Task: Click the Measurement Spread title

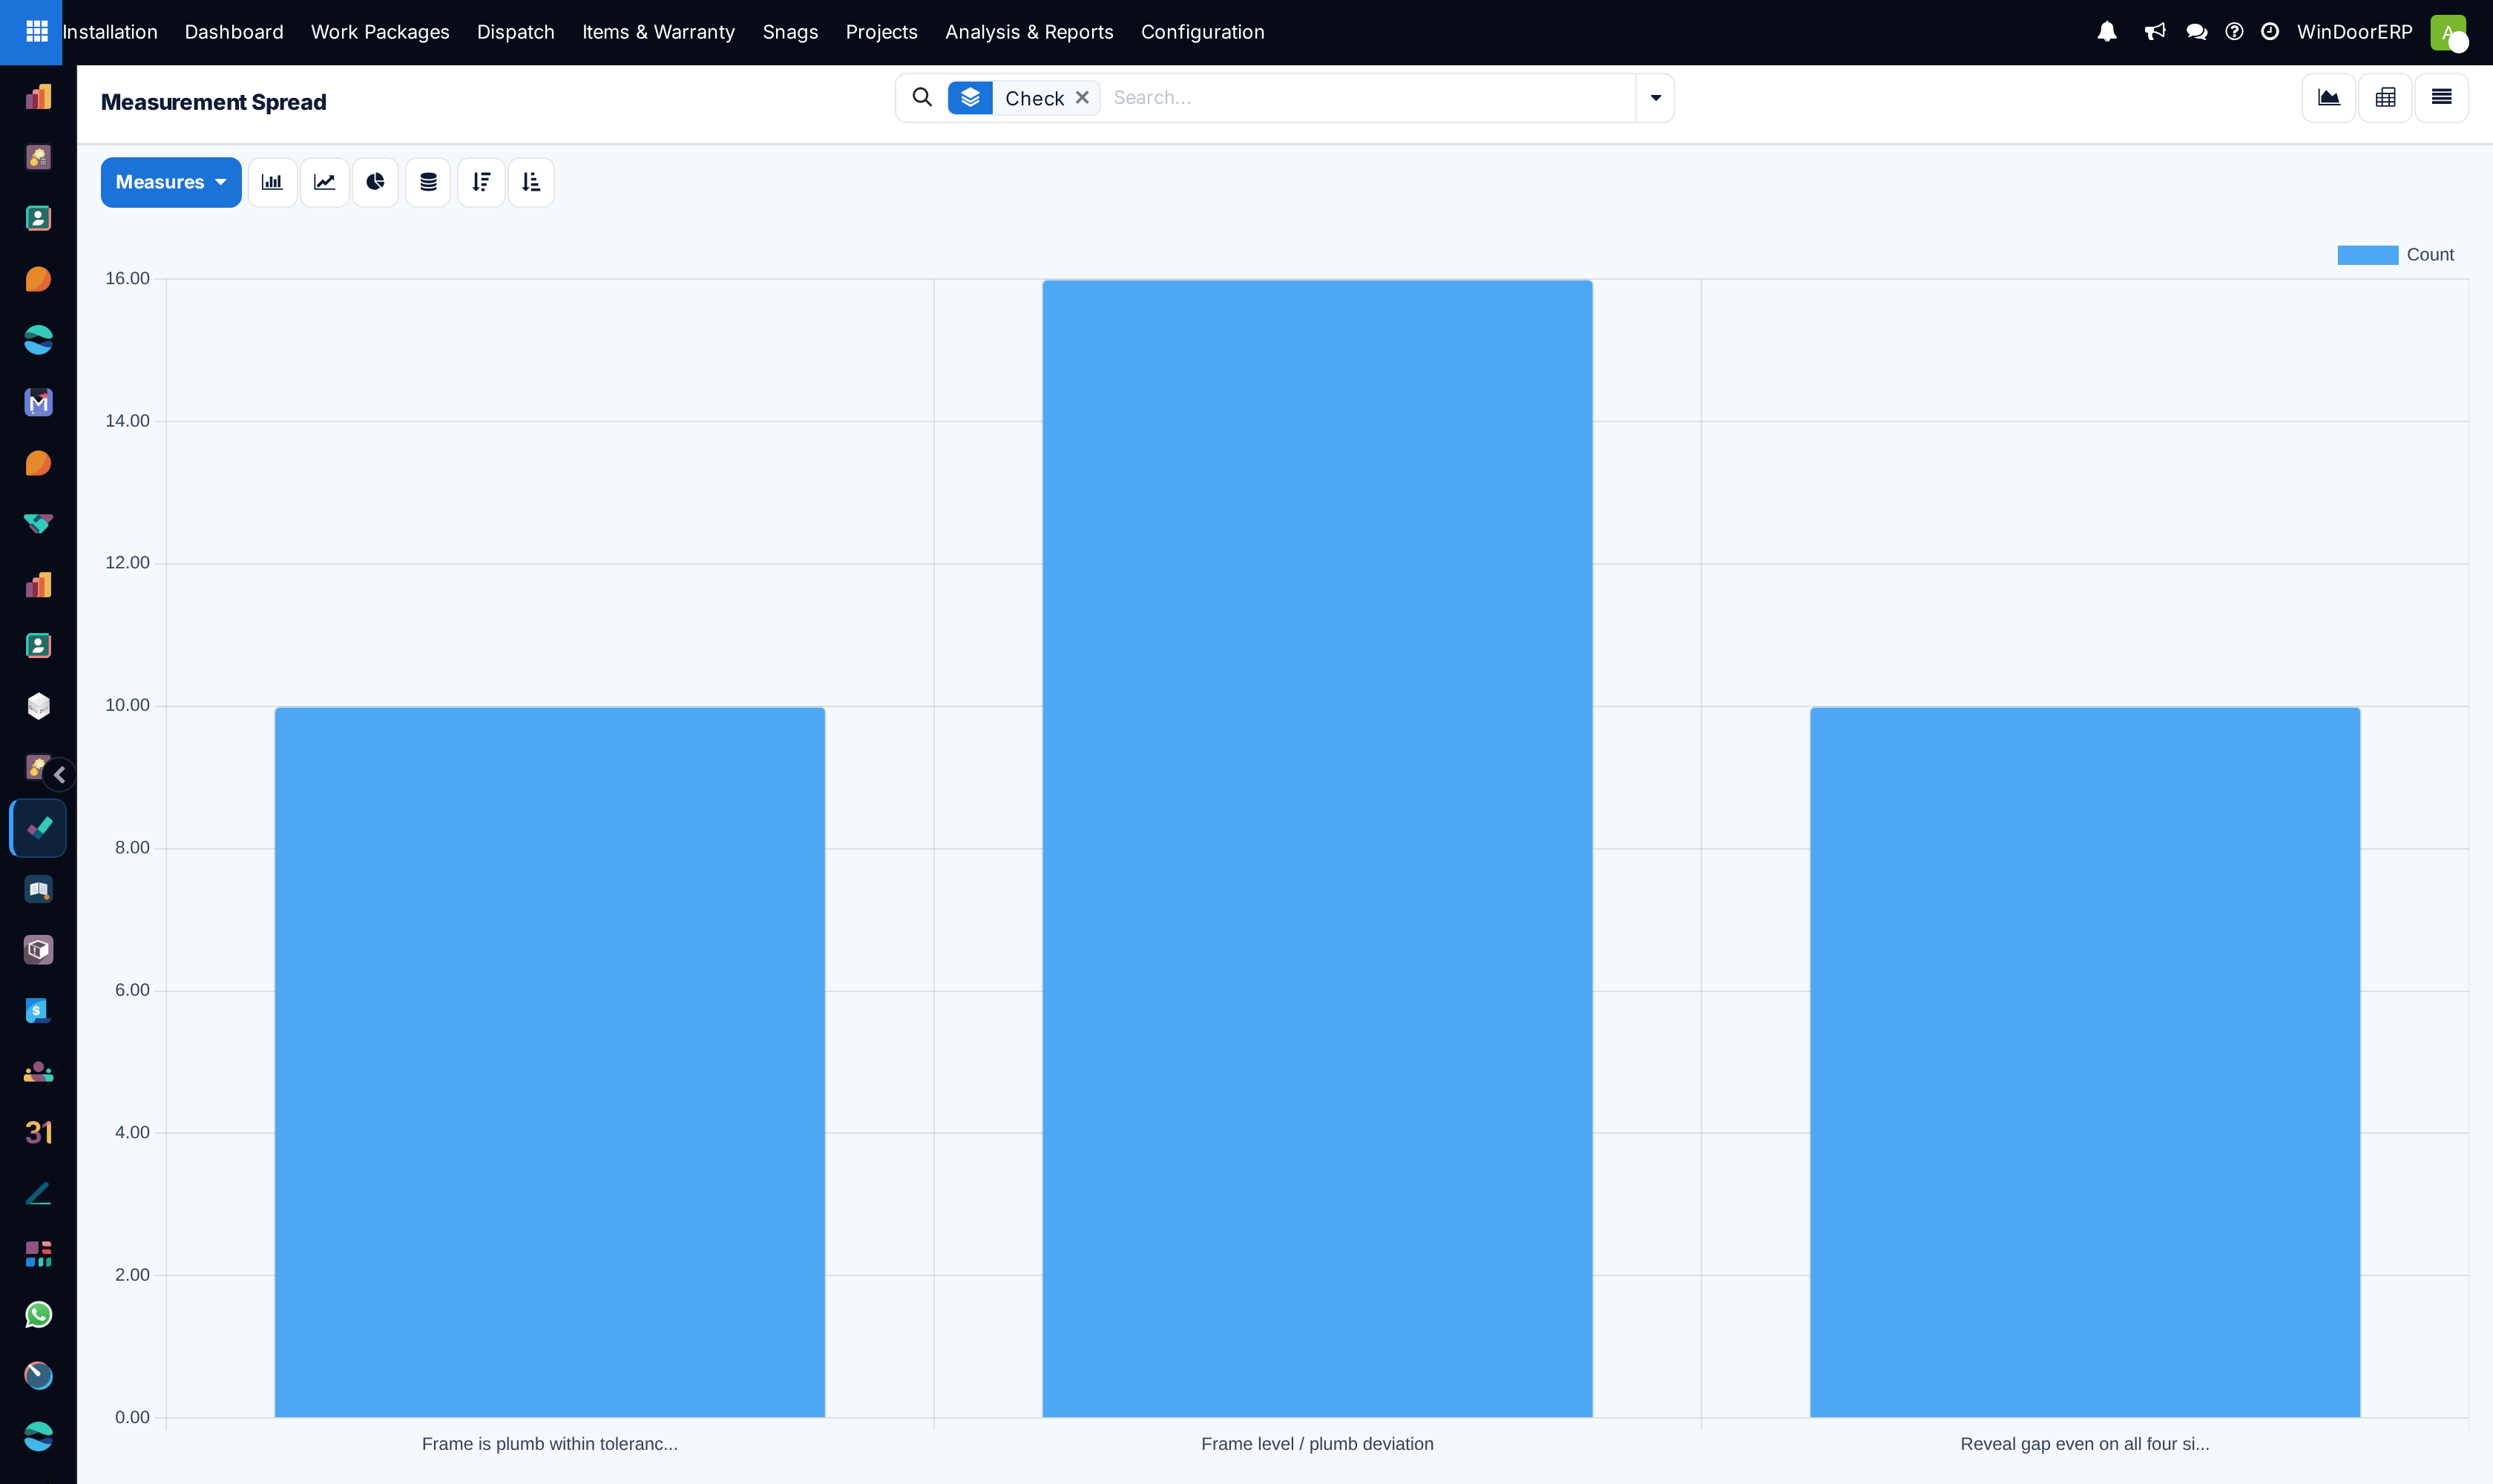Action: pos(214,102)
